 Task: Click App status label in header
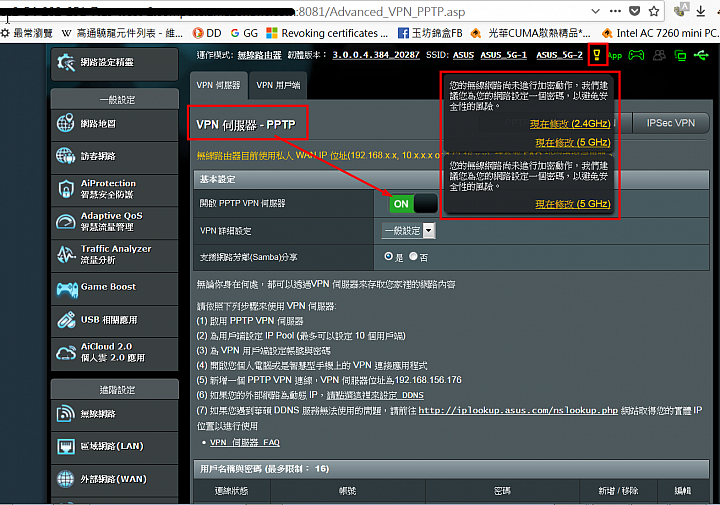pyautogui.click(x=615, y=56)
